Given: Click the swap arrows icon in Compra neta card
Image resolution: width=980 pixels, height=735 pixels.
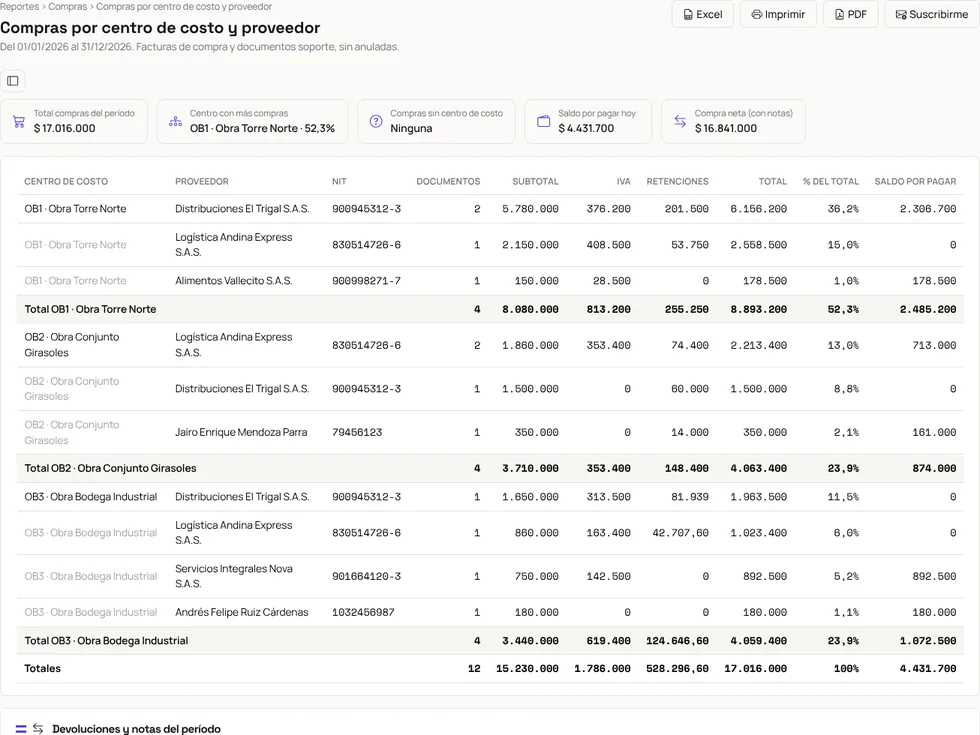Looking at the screenshot, I should pyautogui.click(x=680, y=121).
